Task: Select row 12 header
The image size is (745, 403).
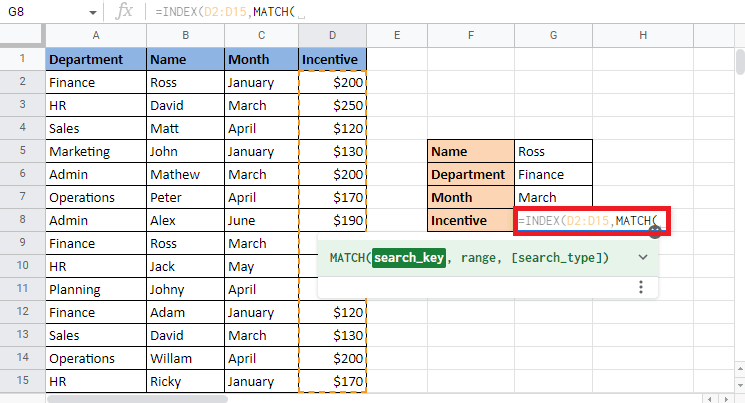Action: (x=22, y=312)
